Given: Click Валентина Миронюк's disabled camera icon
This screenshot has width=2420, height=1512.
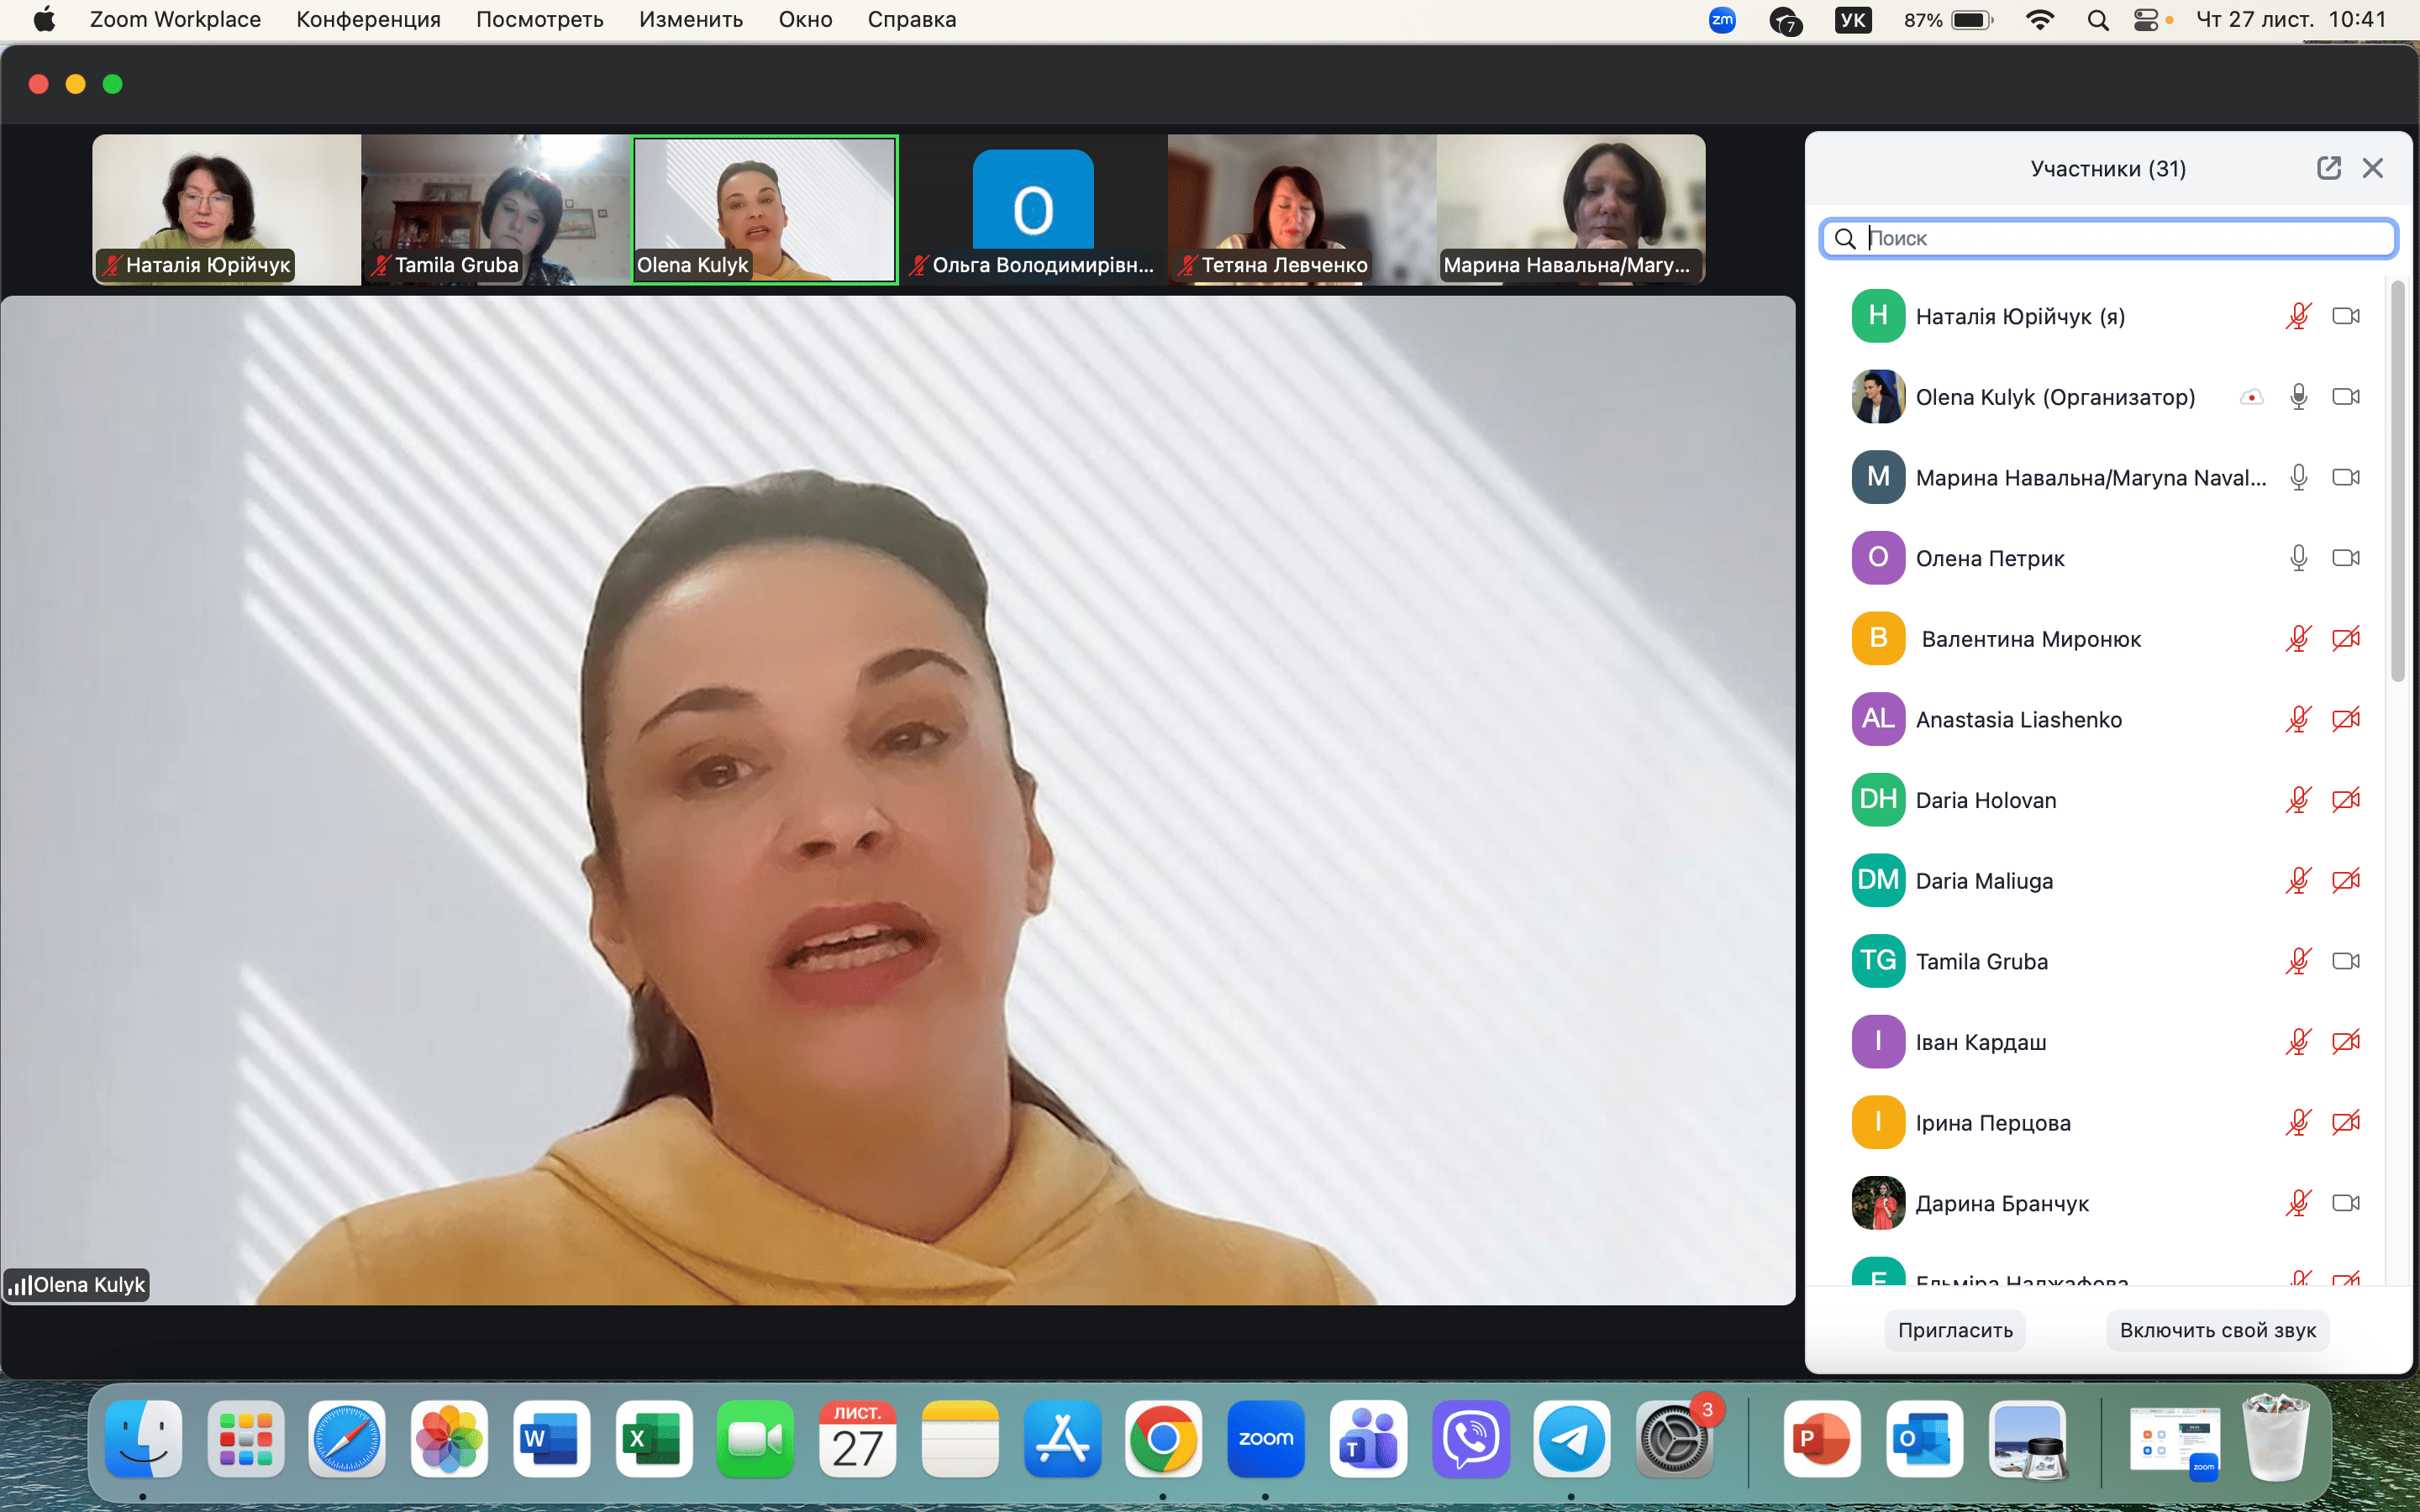Looking at the screenshot, I should [x=2345, y=639].
